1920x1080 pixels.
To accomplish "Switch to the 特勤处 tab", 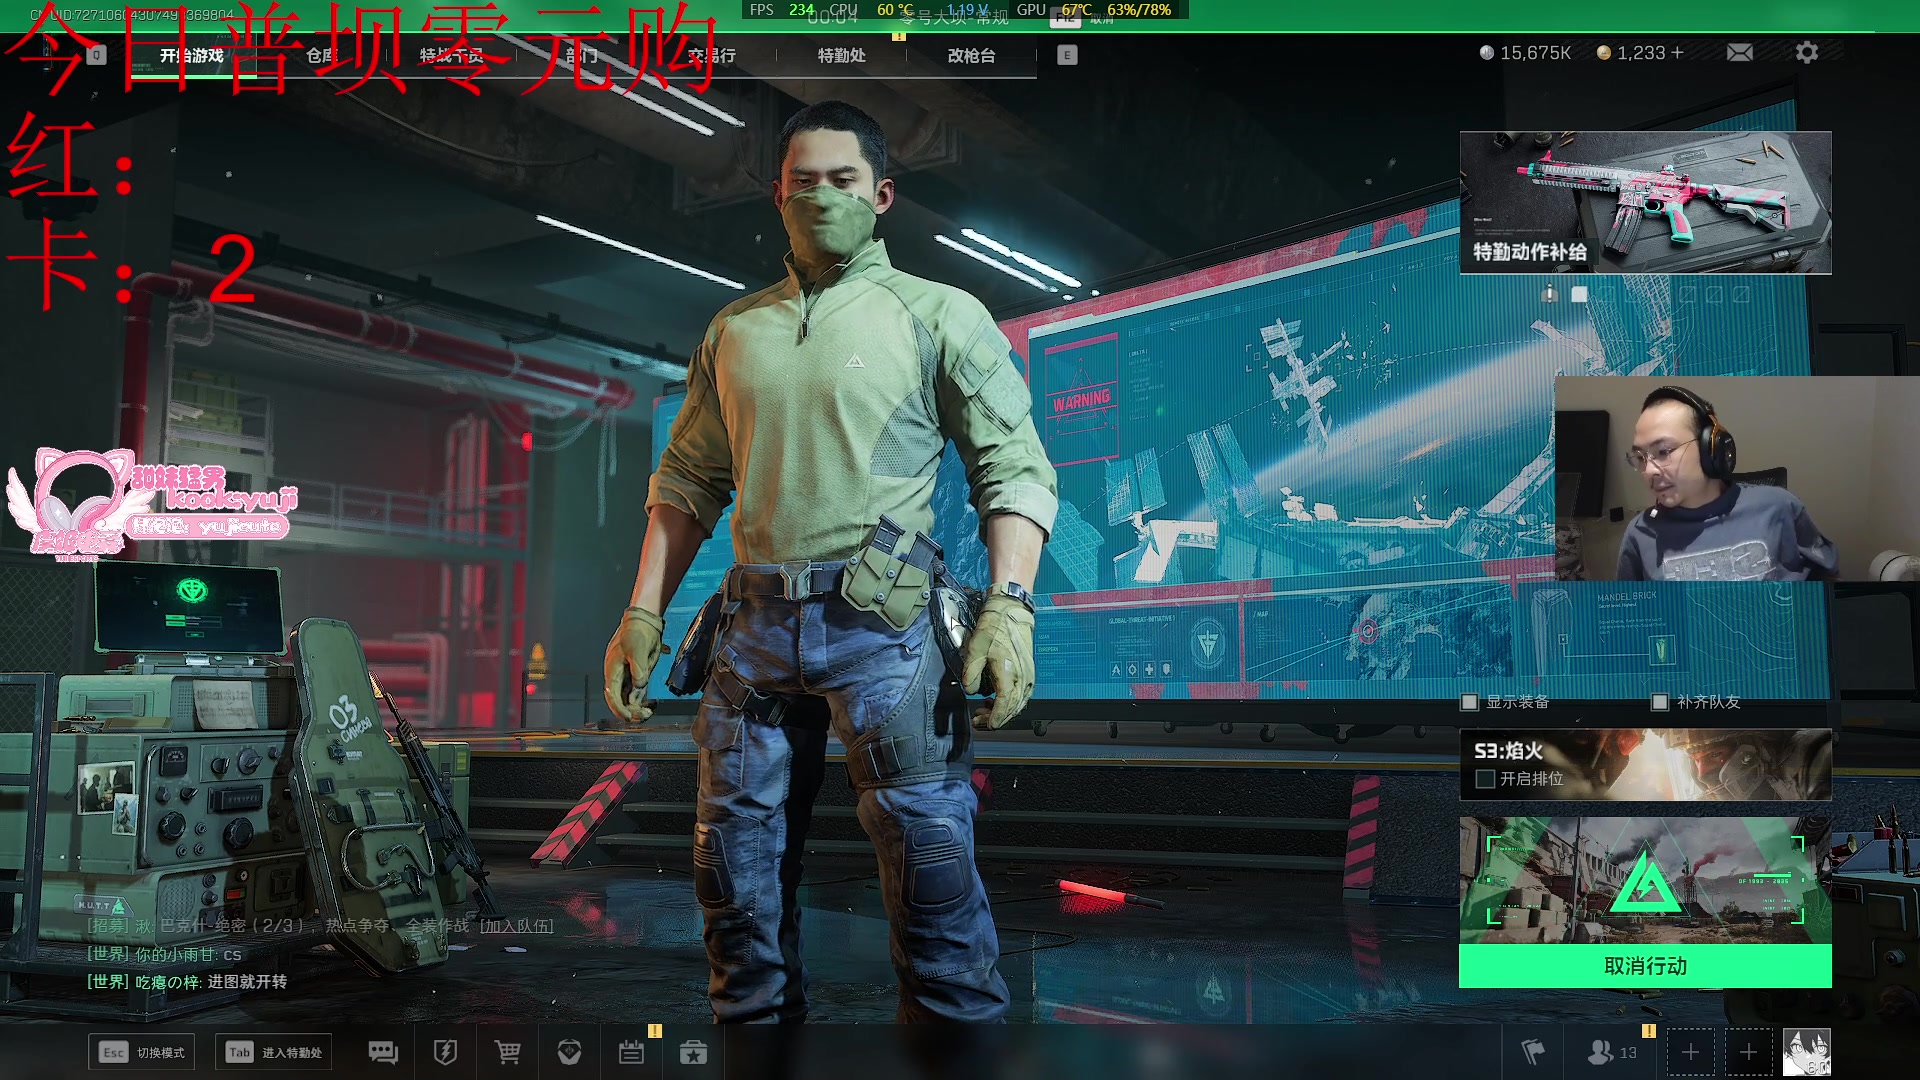I will [x=841, y=56].
